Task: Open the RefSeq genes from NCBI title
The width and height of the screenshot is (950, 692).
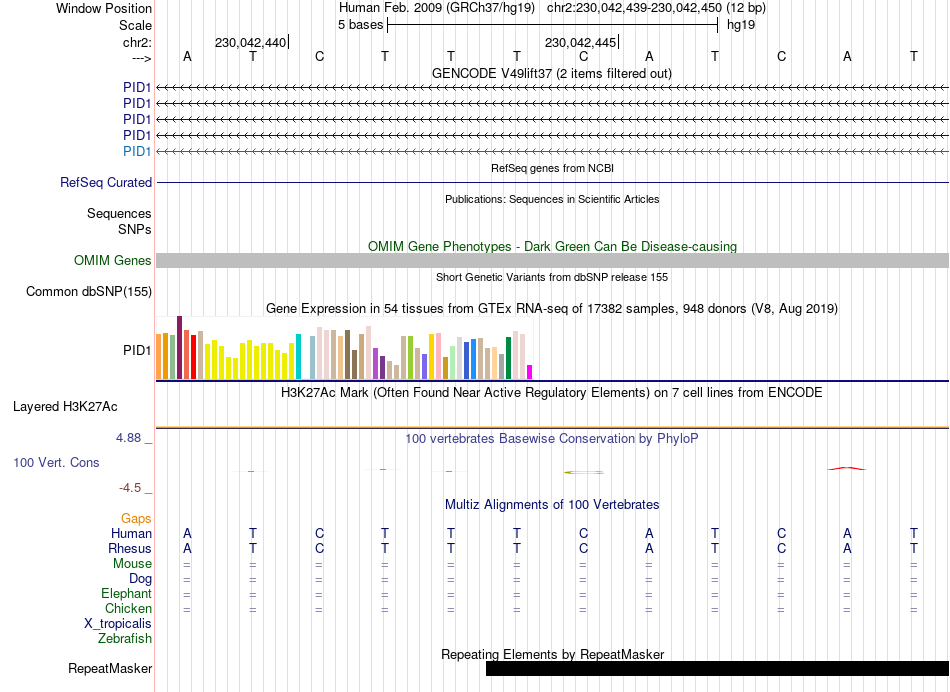Action: pos(552,168)
